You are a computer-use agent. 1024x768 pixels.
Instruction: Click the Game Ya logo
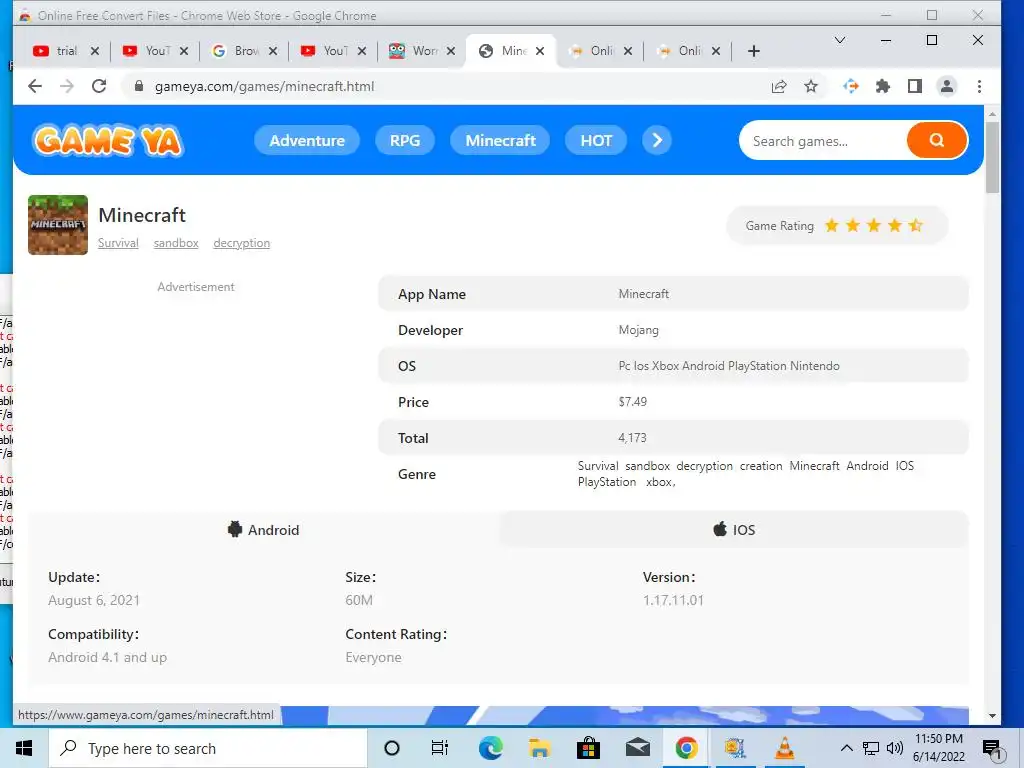[x=108, y=140]
